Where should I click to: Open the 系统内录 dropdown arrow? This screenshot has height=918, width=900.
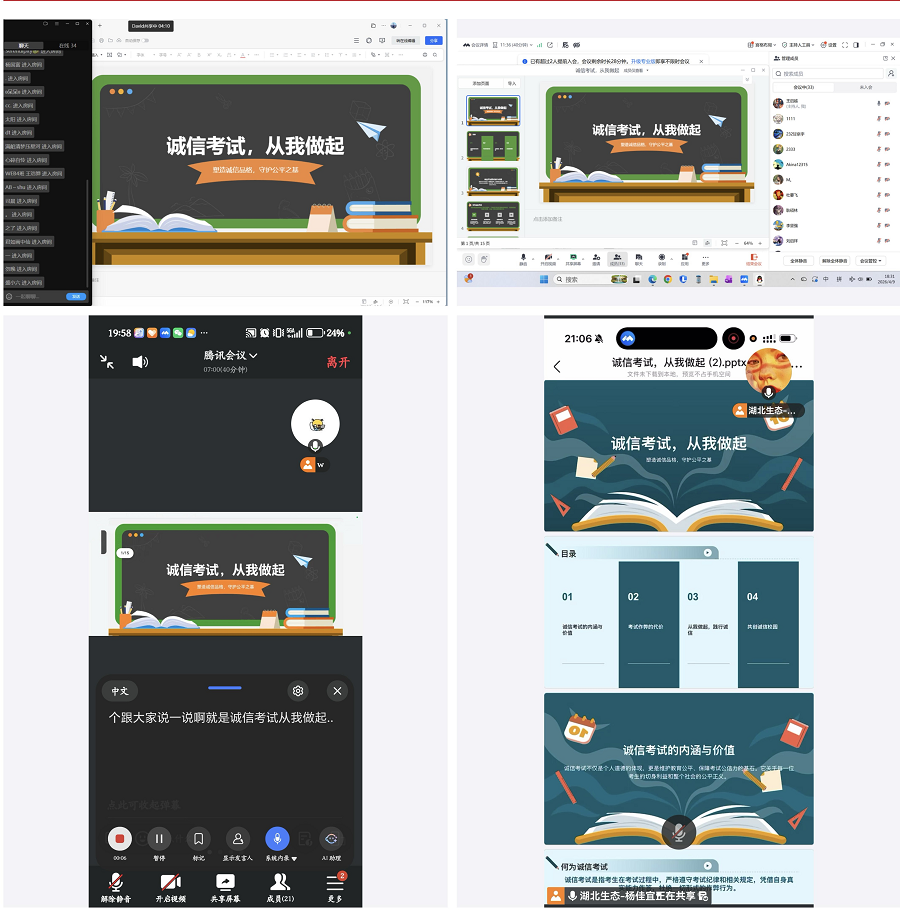coord(295,857)
